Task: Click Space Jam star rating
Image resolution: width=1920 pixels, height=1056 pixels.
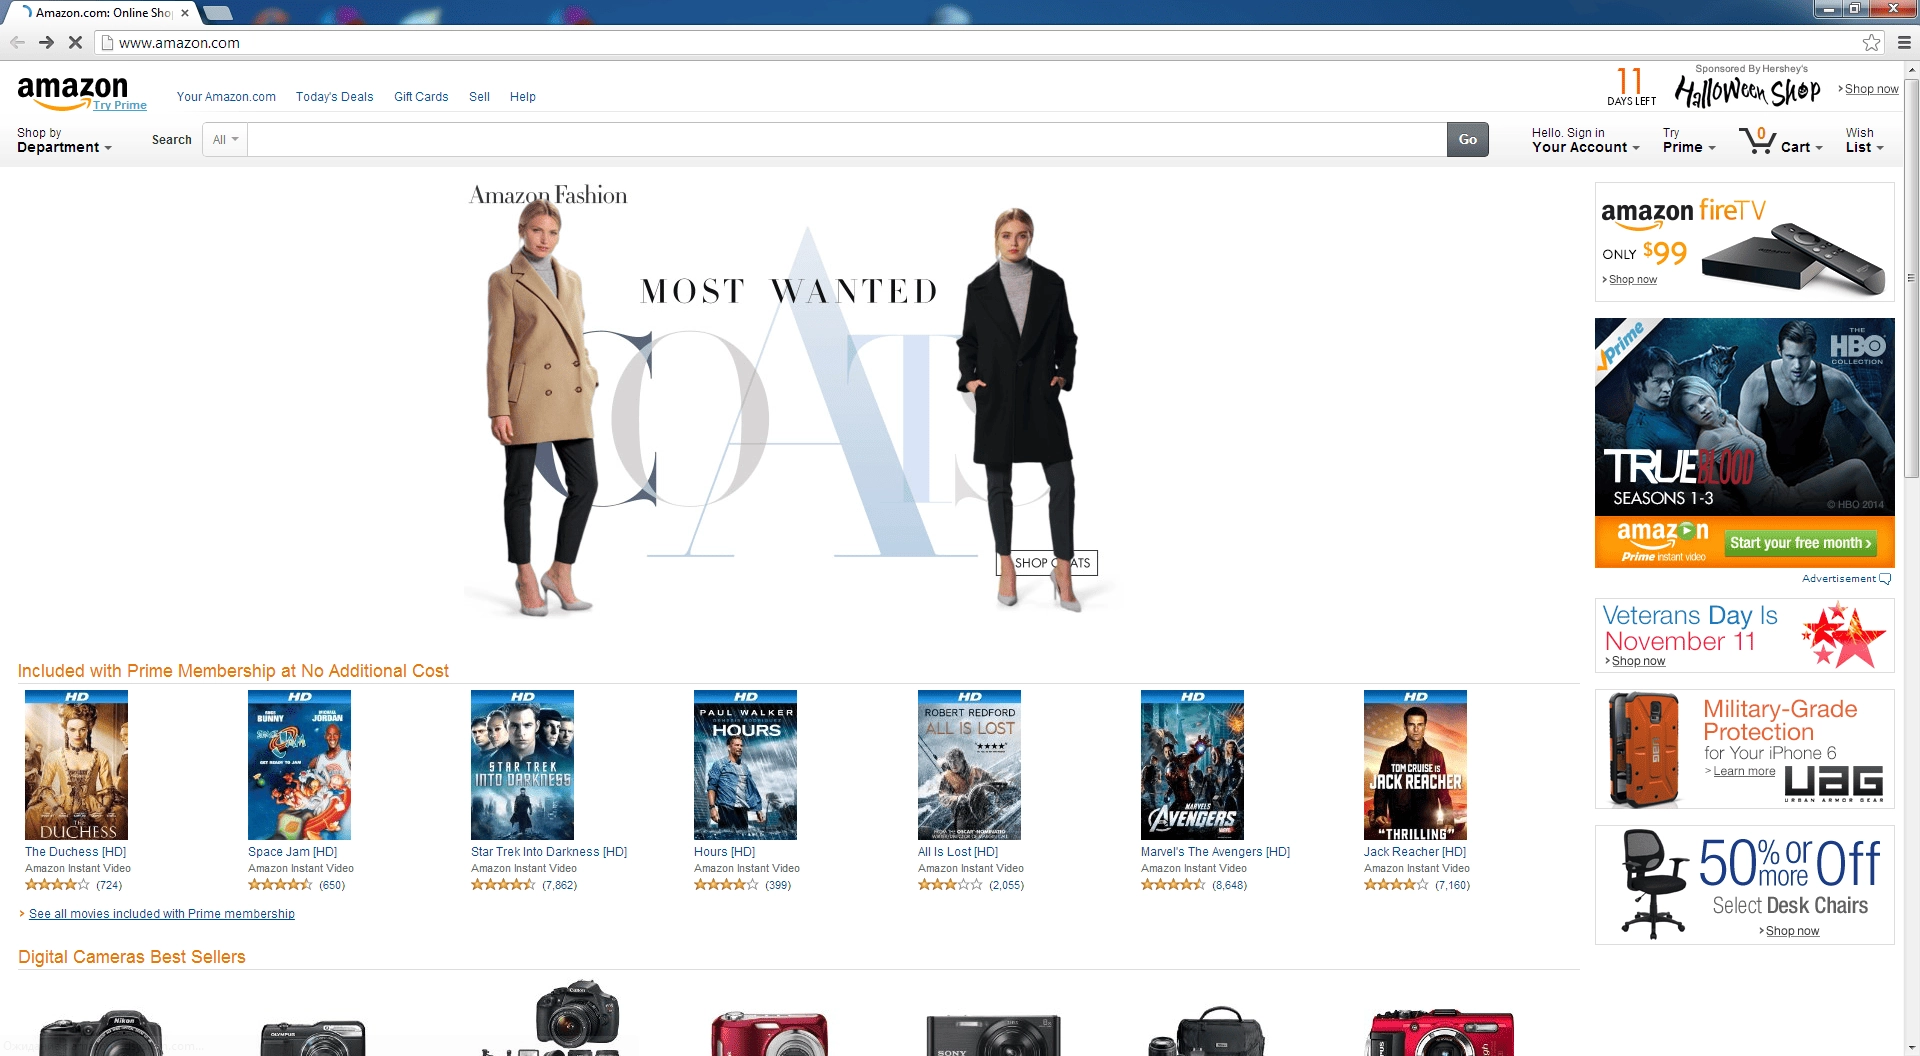Action: tap(280, 885)
